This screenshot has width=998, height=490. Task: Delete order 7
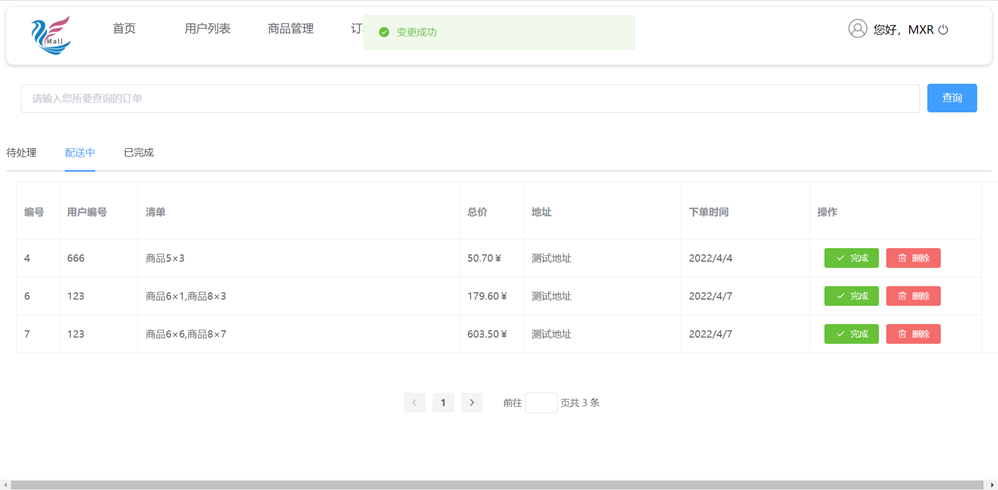[x=913, y=334]
